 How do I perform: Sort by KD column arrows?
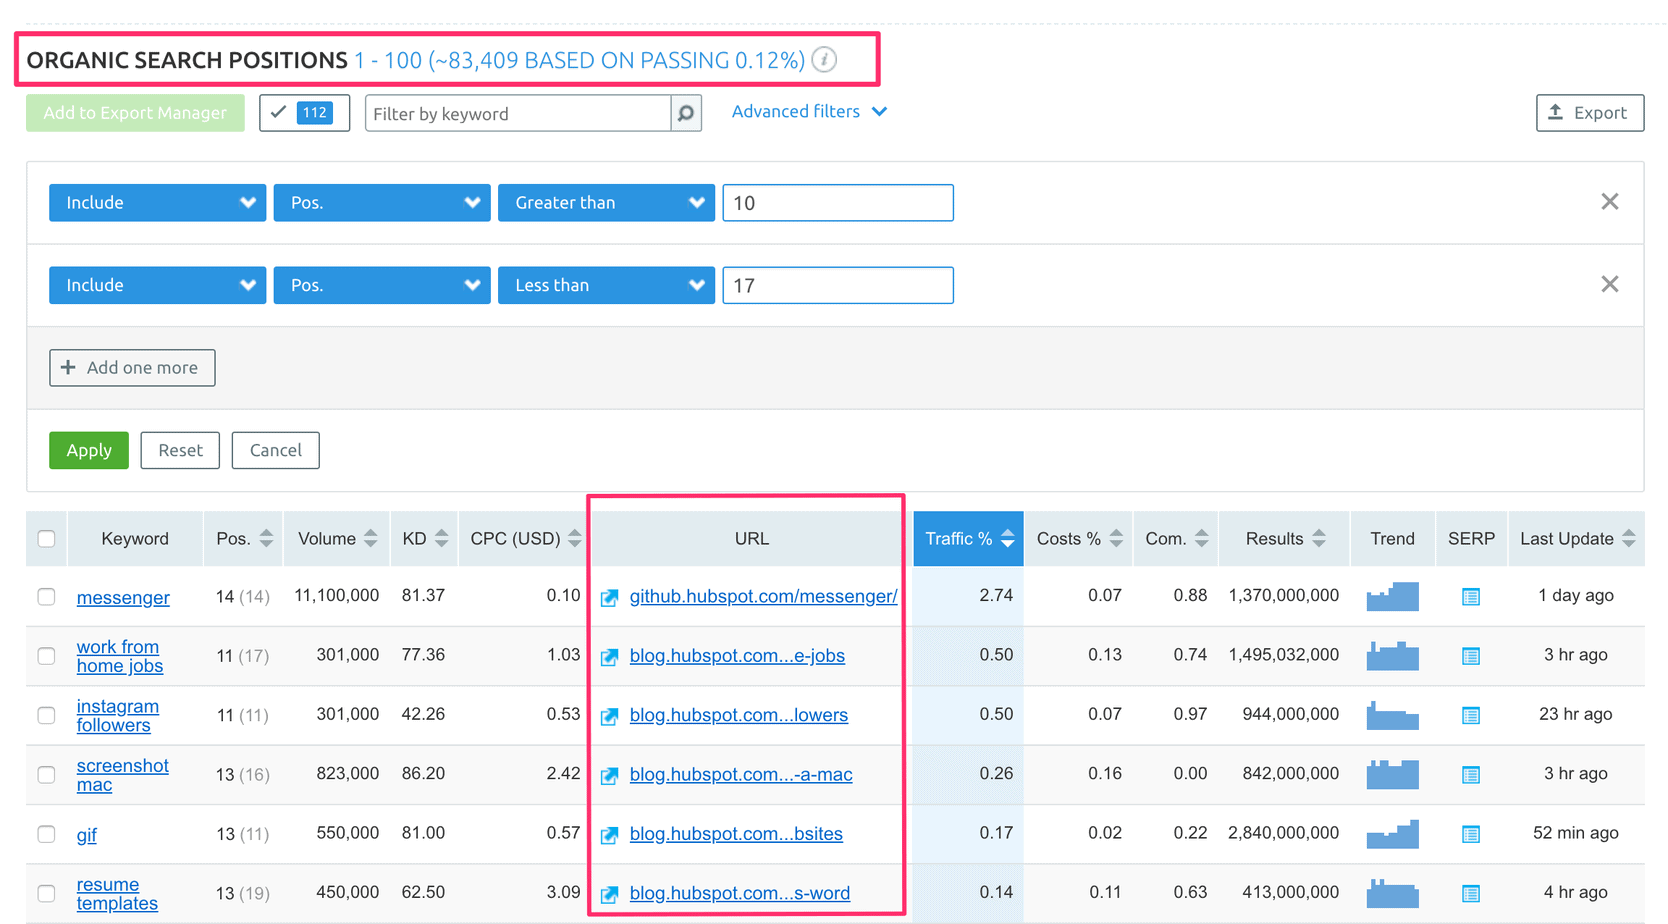(441, 538)
